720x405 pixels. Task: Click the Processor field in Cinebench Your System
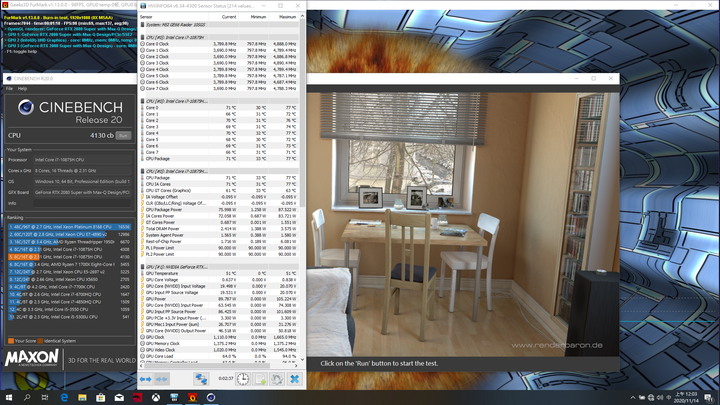click(x=83, y=160)
